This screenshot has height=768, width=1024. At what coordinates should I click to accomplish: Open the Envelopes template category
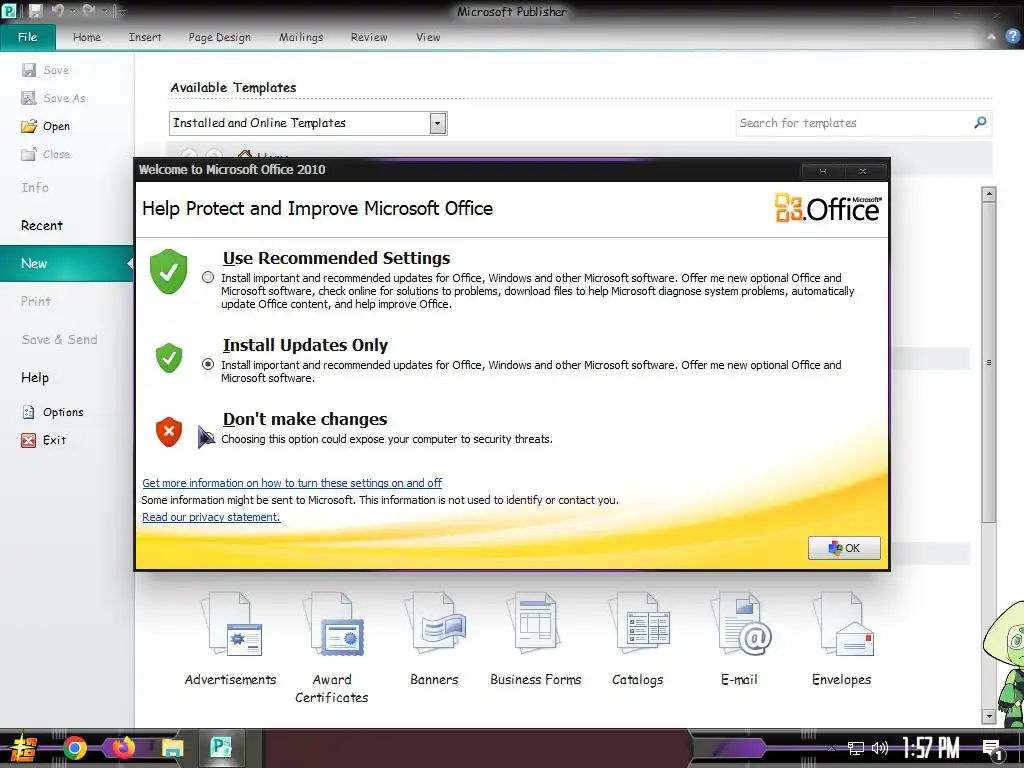coord(842,639)
